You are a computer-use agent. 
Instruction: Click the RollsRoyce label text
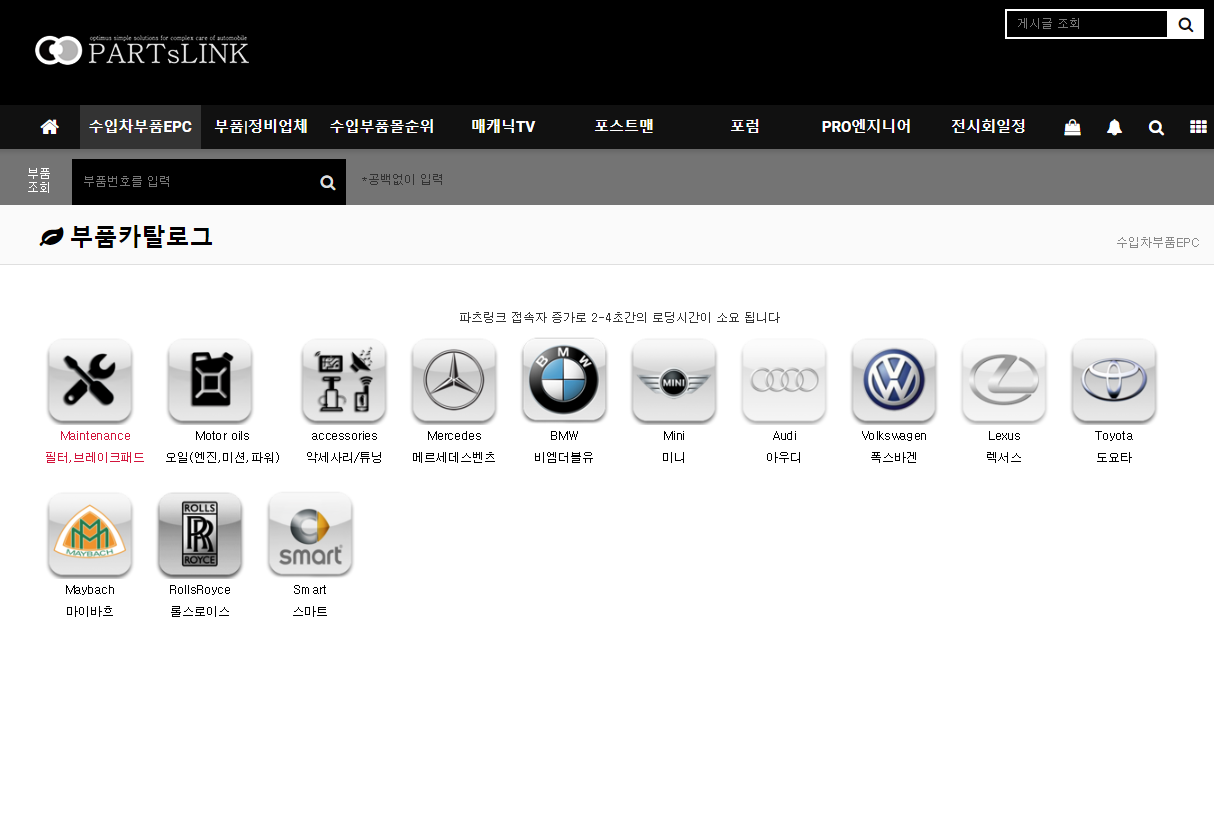click(200, 590)
